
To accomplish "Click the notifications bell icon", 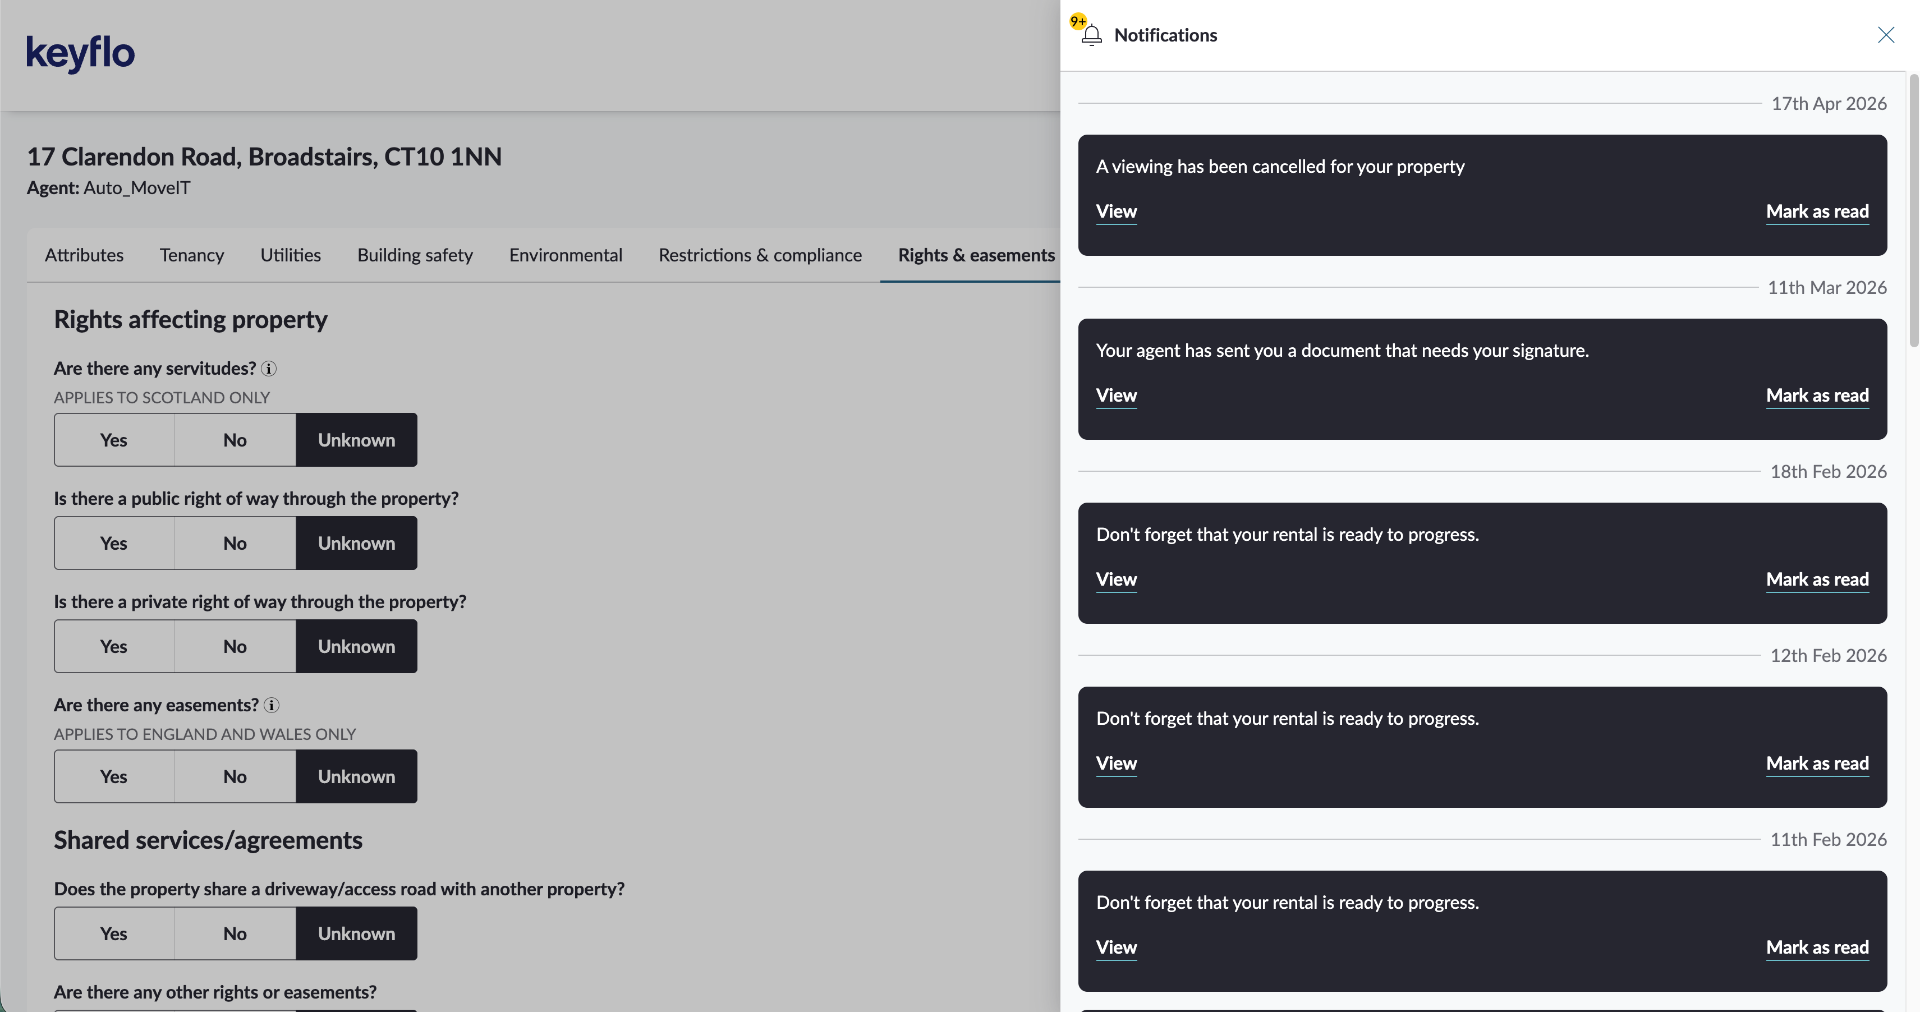I will (1091, 35).
